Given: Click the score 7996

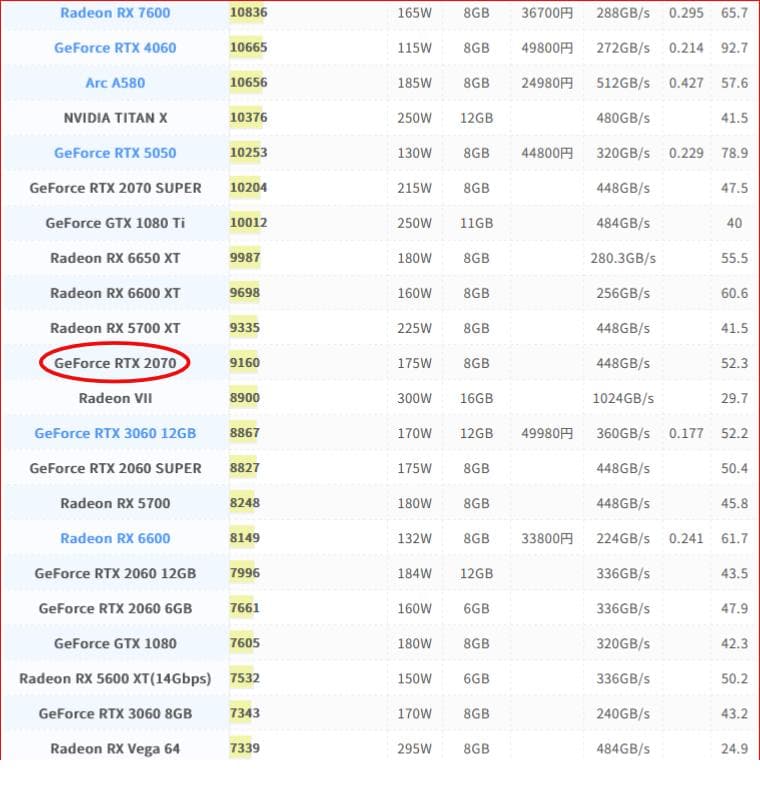Looking at the screenshot, I should point(245,573).
